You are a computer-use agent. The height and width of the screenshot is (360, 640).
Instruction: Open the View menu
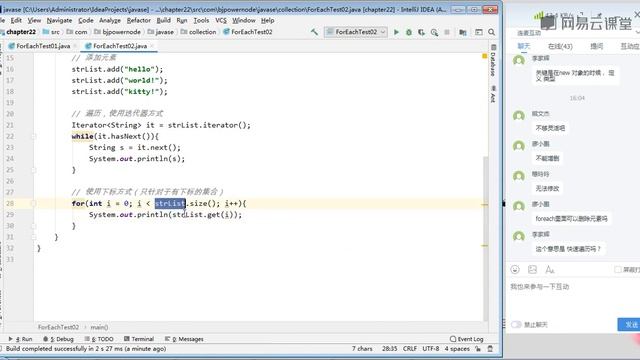click(34, 20)
